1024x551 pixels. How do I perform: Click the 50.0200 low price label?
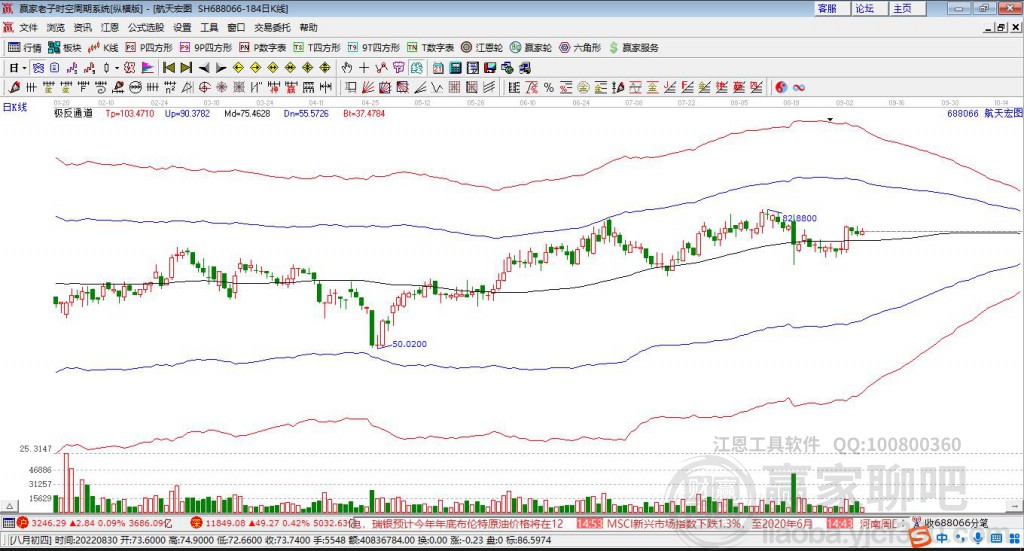click(409, 343)
